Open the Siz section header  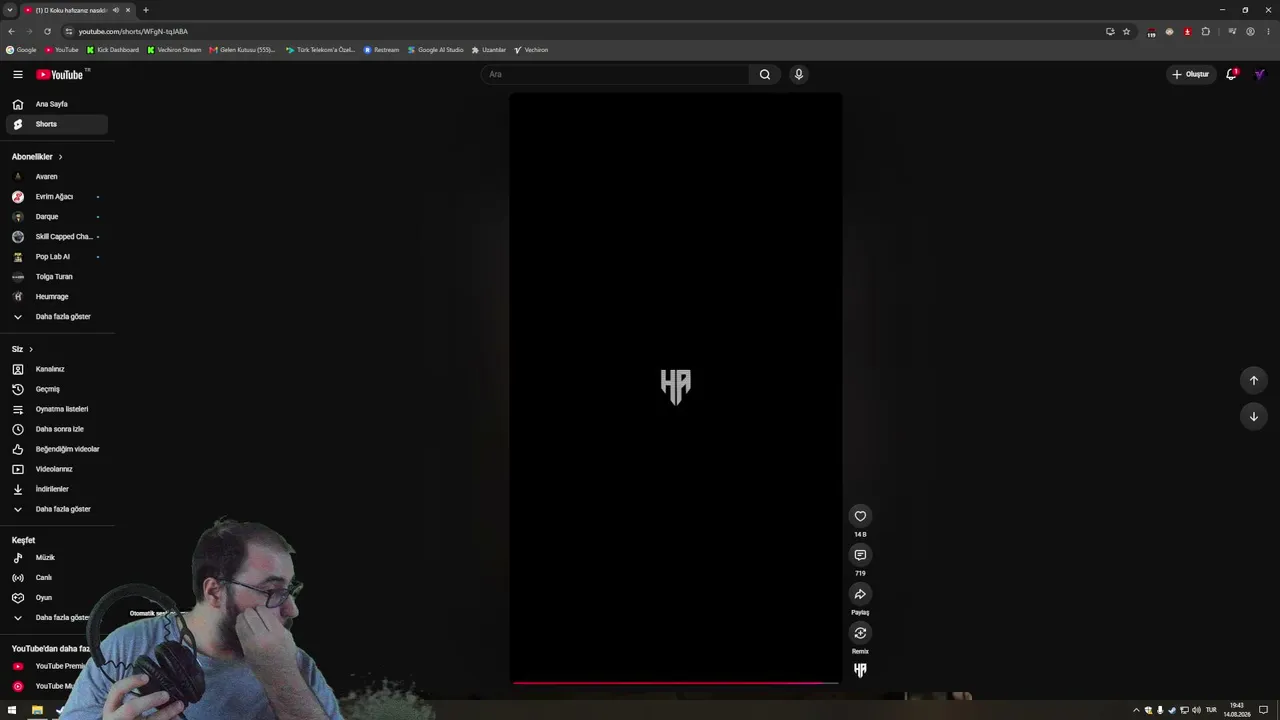click(x=22, y=349)
